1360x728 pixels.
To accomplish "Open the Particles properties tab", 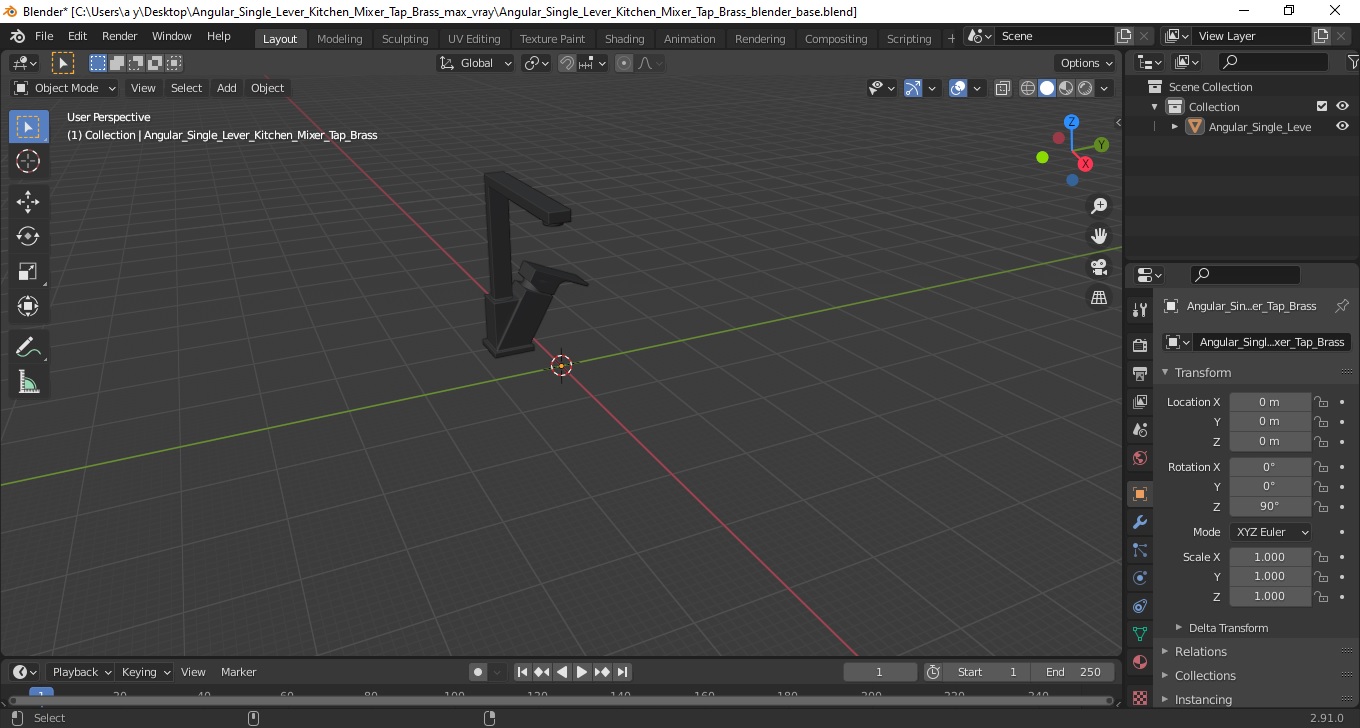I will point(1139,550).
